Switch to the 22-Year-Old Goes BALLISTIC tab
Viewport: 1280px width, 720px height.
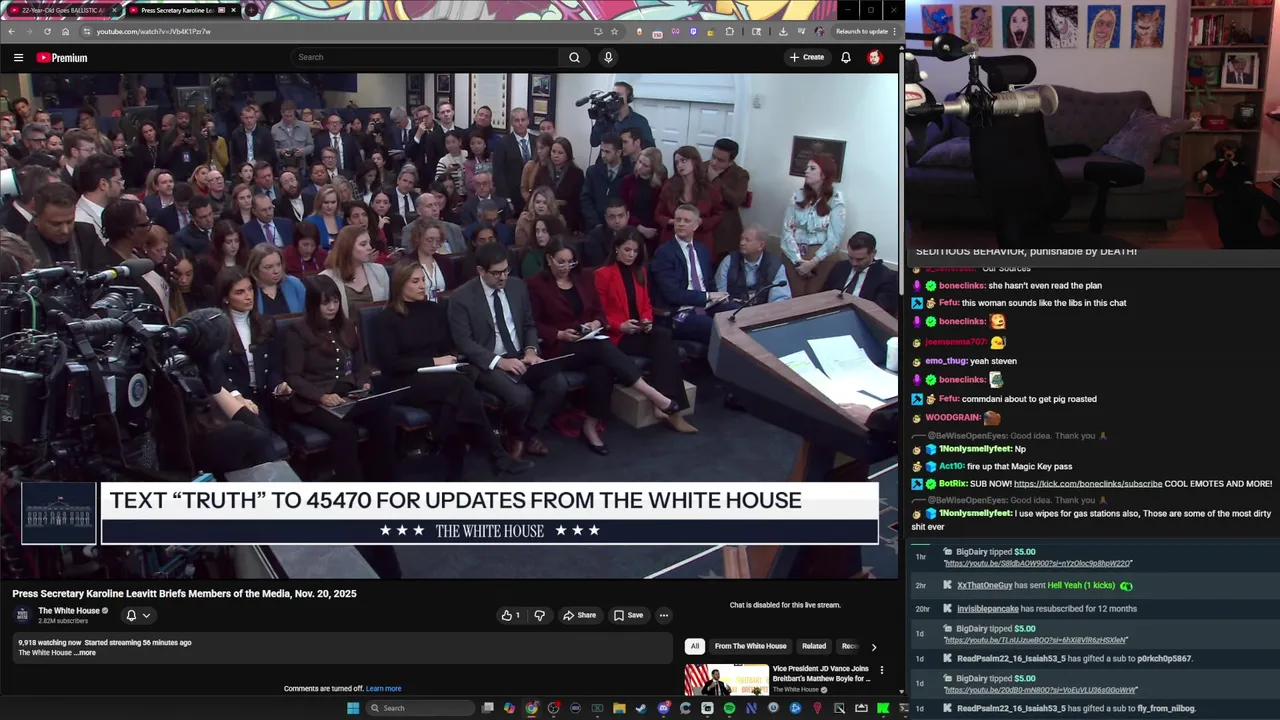[62, 10]
